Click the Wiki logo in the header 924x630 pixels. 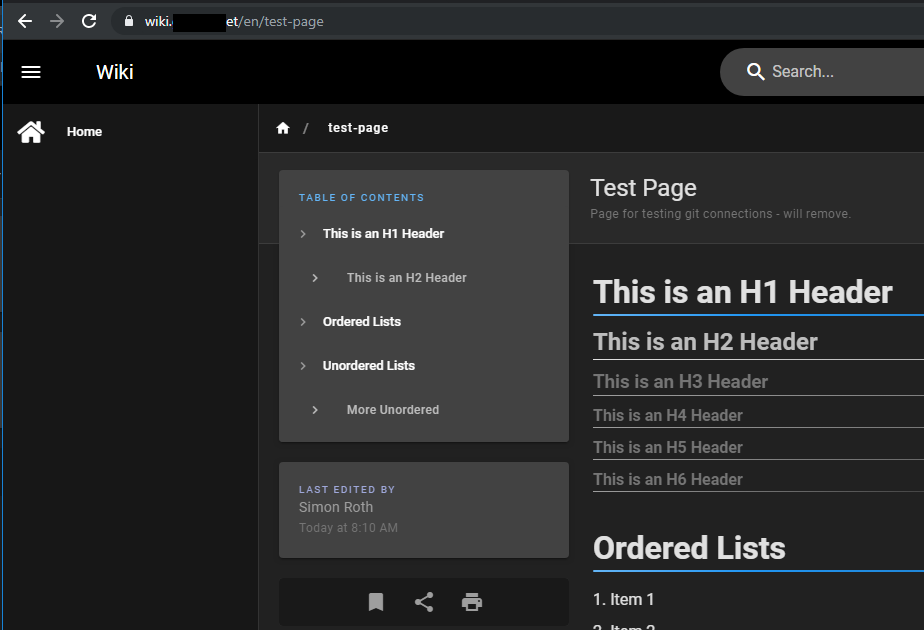tap(114, 71)
